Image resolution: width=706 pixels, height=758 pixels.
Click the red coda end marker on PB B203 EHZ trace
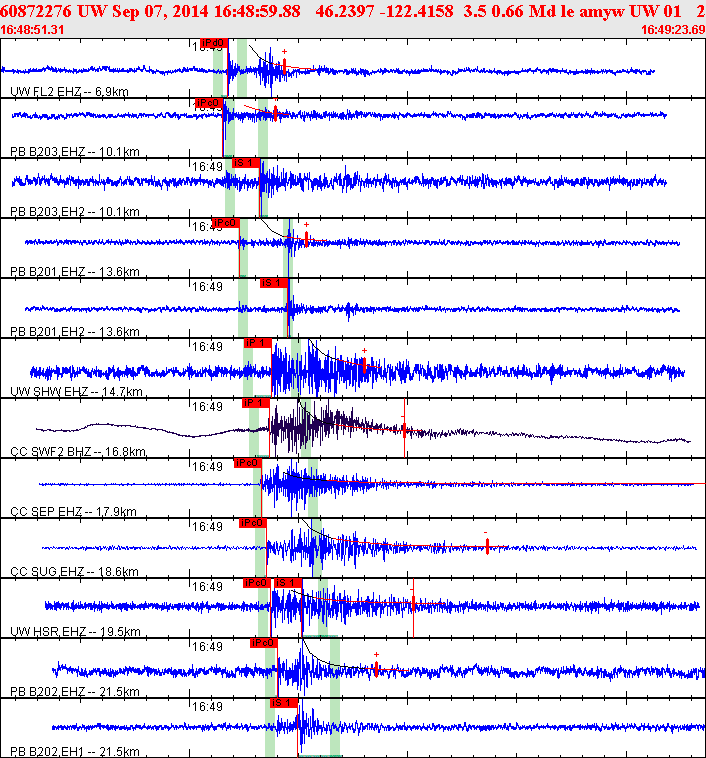(x=275, y=113)
